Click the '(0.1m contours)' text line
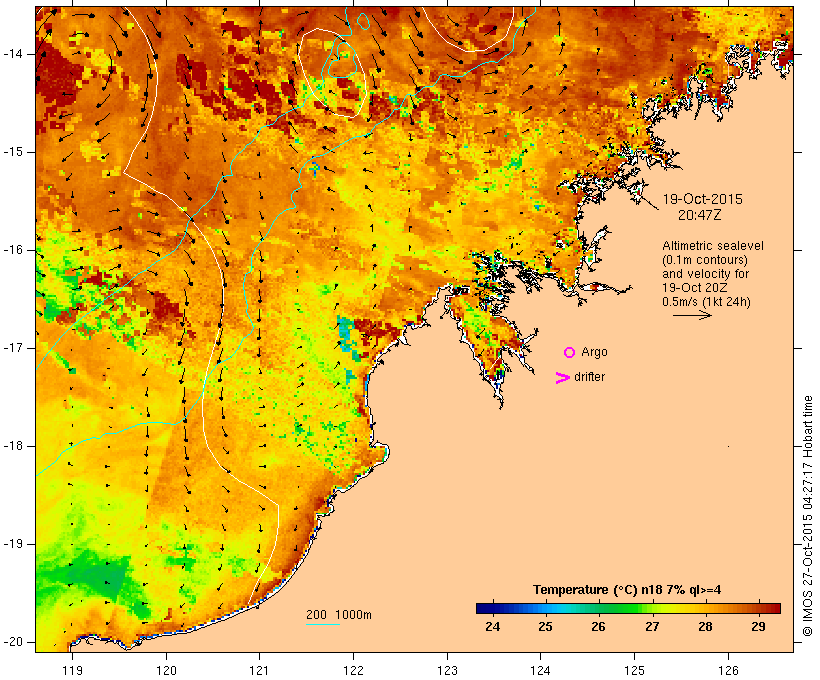This screenshot has width=820, height=680. tap(704, 260)
